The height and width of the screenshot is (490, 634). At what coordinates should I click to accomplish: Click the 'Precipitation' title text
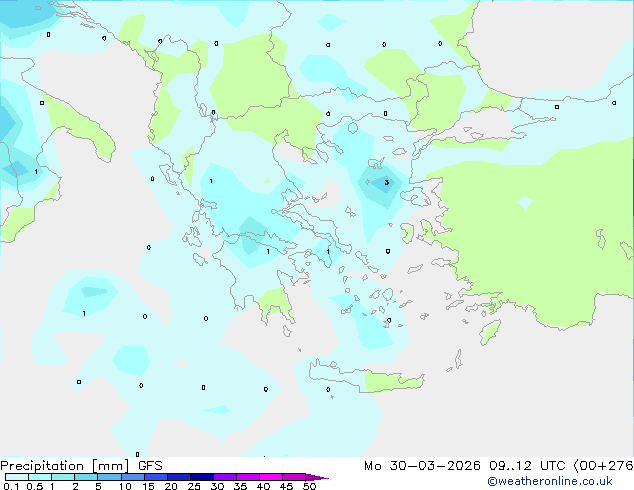pos(42,466)
